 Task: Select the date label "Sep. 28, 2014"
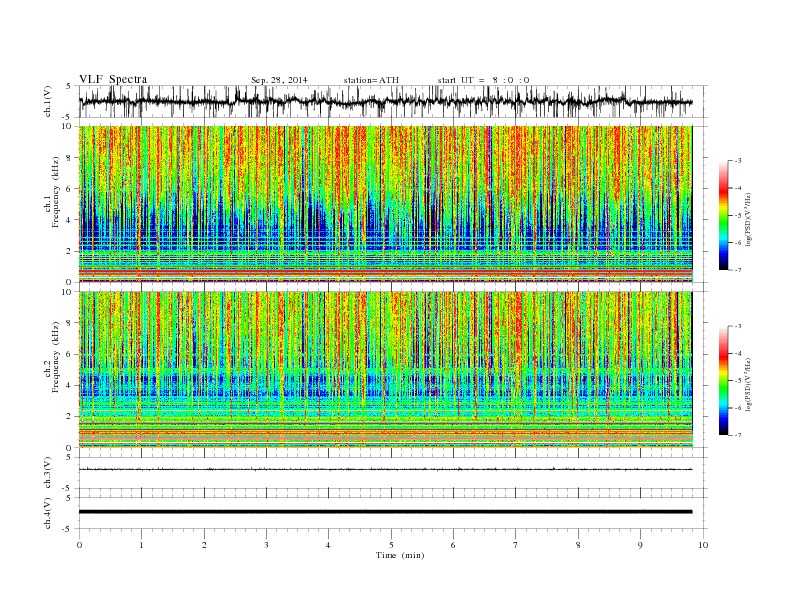point(279,80)
